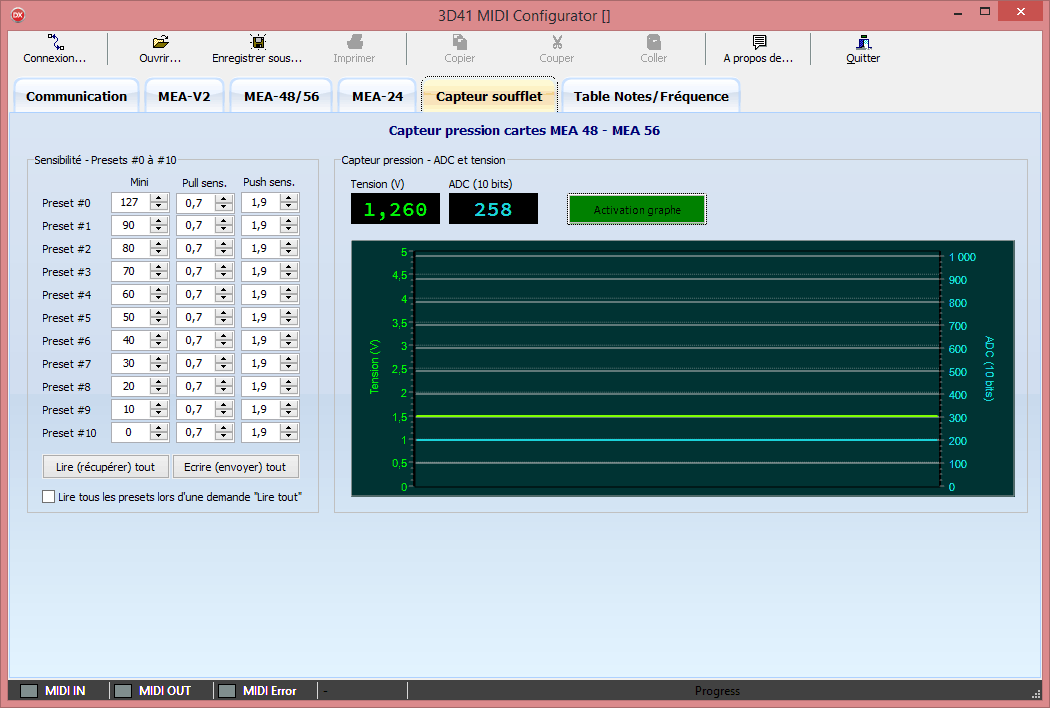Go to the MEA-24 tab
The height and width of the screenshot is (708, 1050).
[x=378, y=96]
